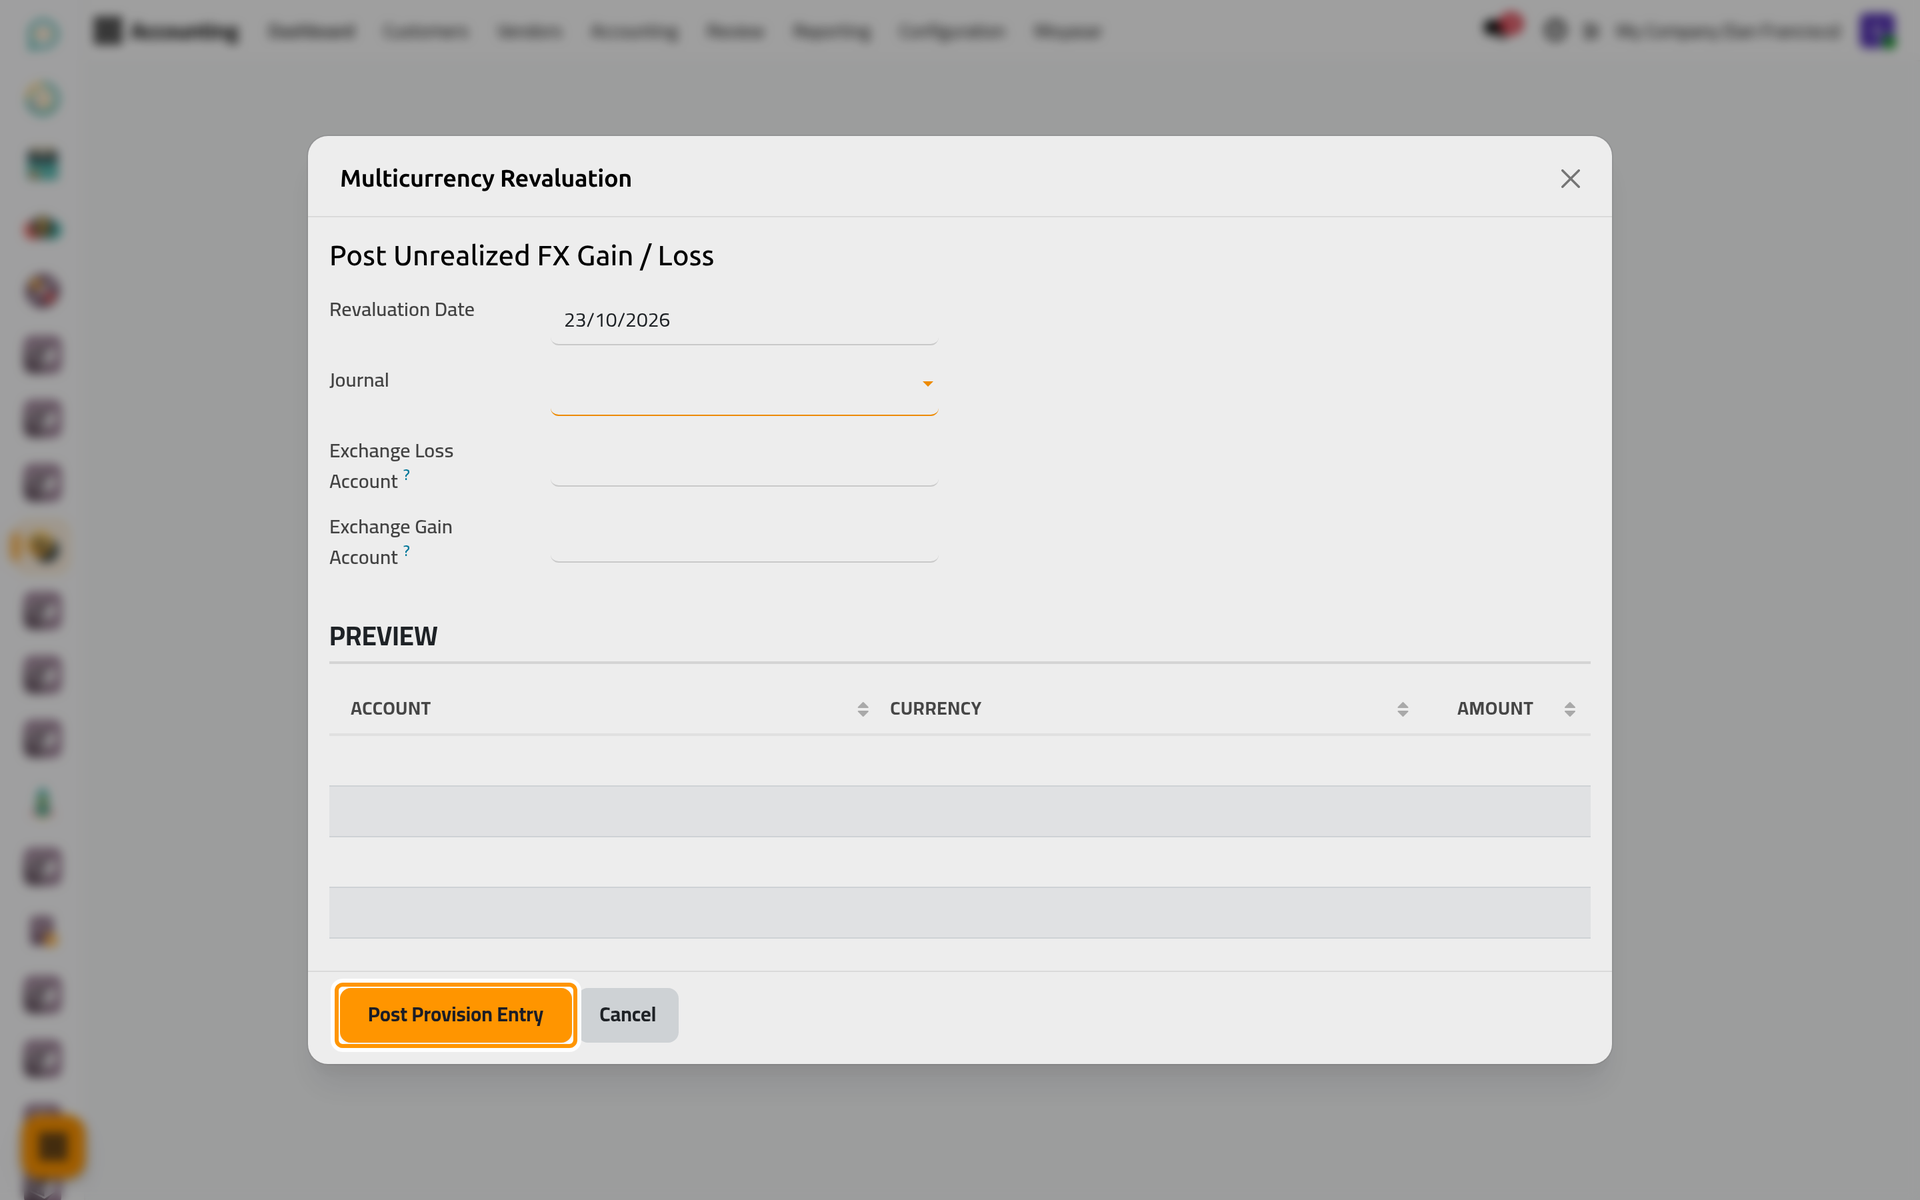1920x1200 pixels.
Task: Sort preview by the Account column arrows
Action: pyautogui.click(x=862, y=709)
